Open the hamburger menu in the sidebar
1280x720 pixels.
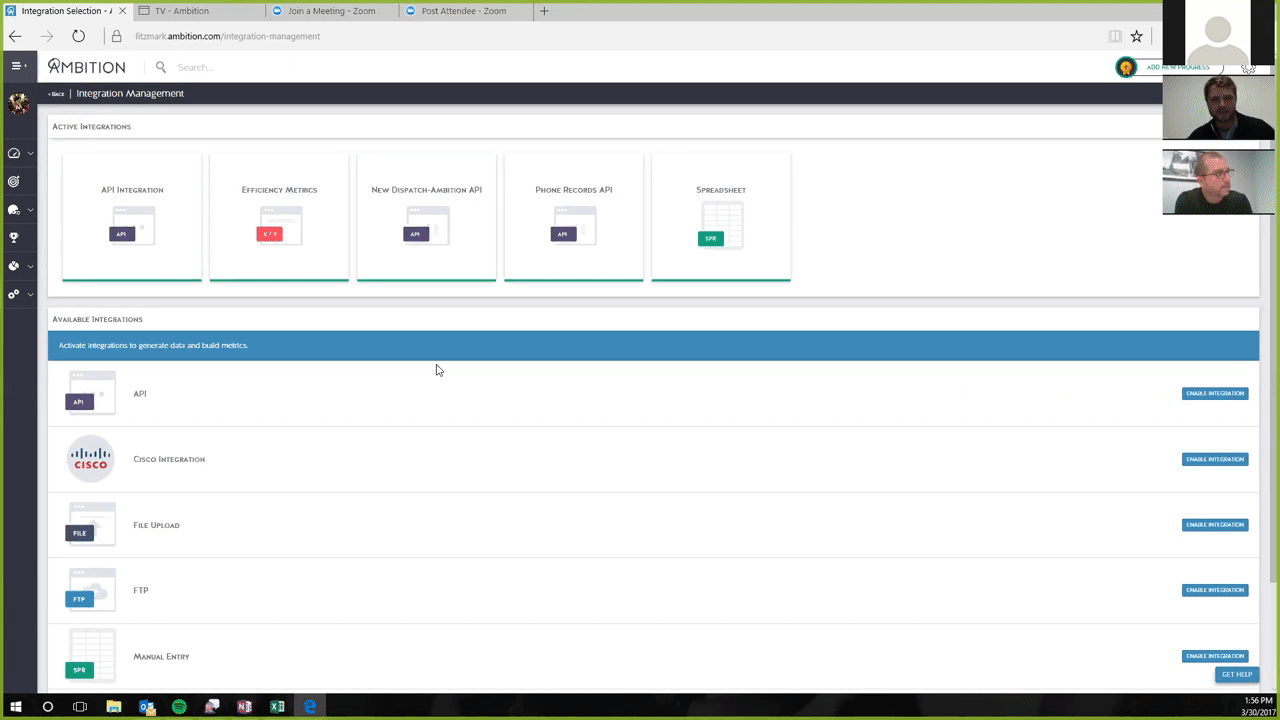(17, 66)
